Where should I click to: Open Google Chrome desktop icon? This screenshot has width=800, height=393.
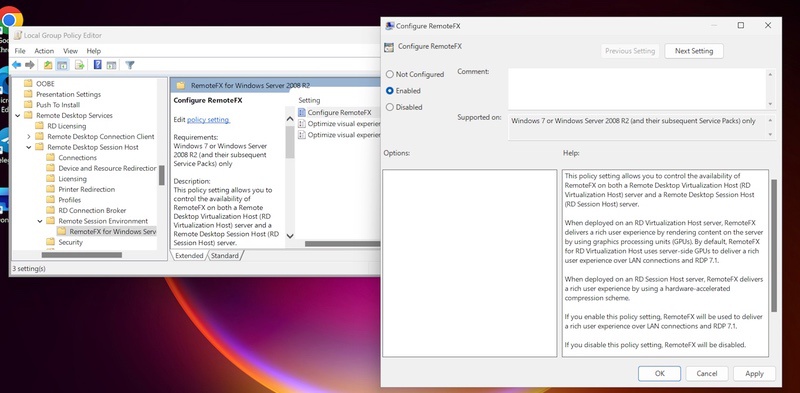(x=9, y=19)
